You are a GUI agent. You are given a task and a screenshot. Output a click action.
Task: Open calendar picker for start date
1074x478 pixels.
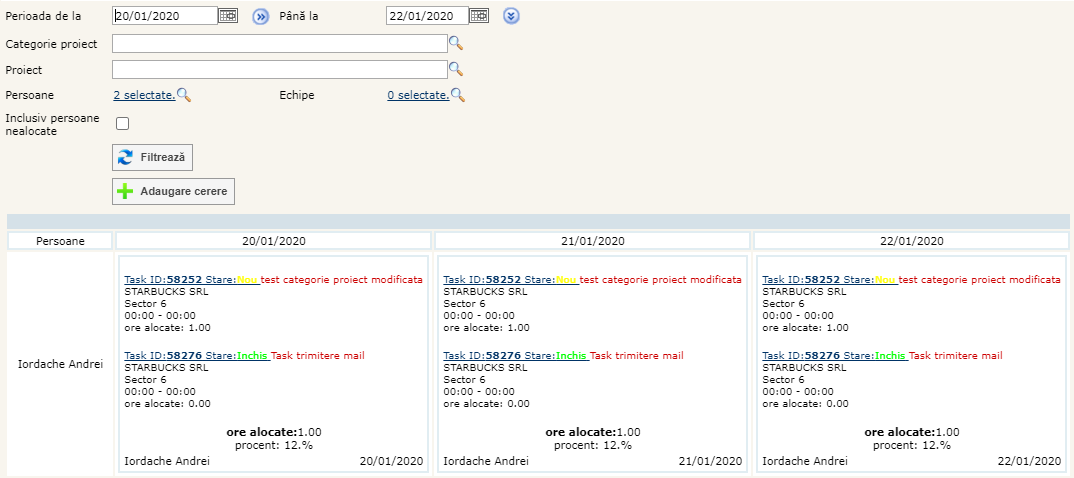point(228,16)
